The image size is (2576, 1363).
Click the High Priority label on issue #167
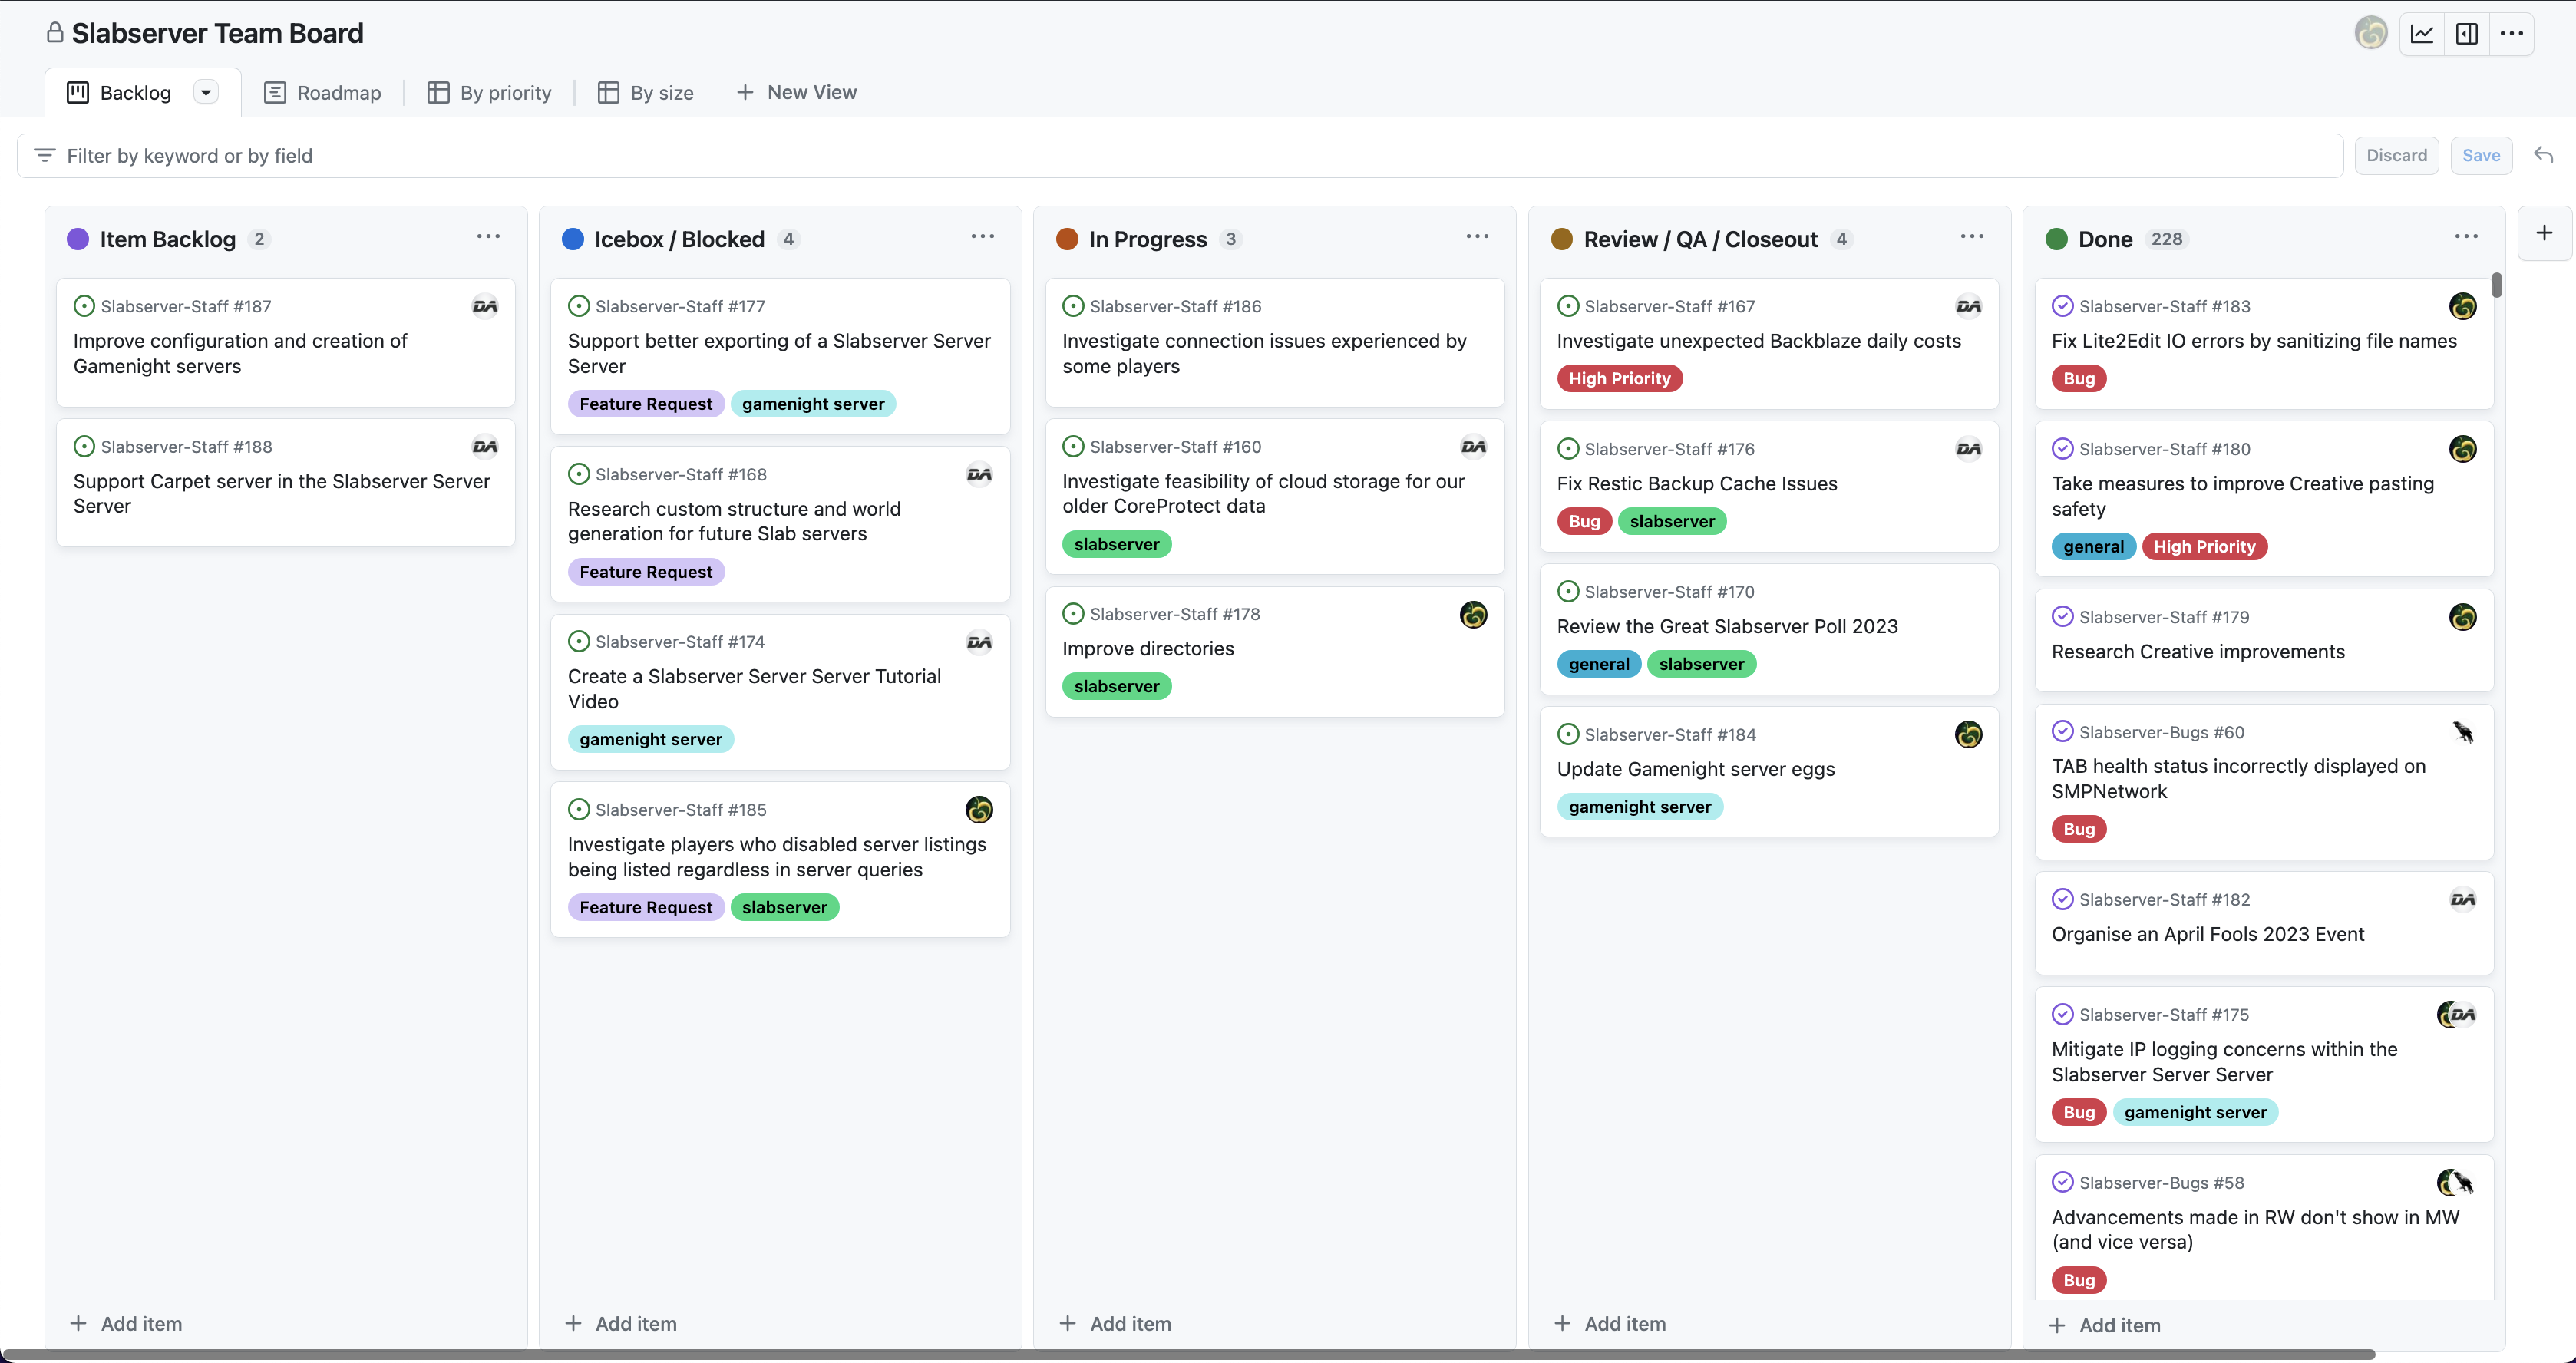point(1619,379)
